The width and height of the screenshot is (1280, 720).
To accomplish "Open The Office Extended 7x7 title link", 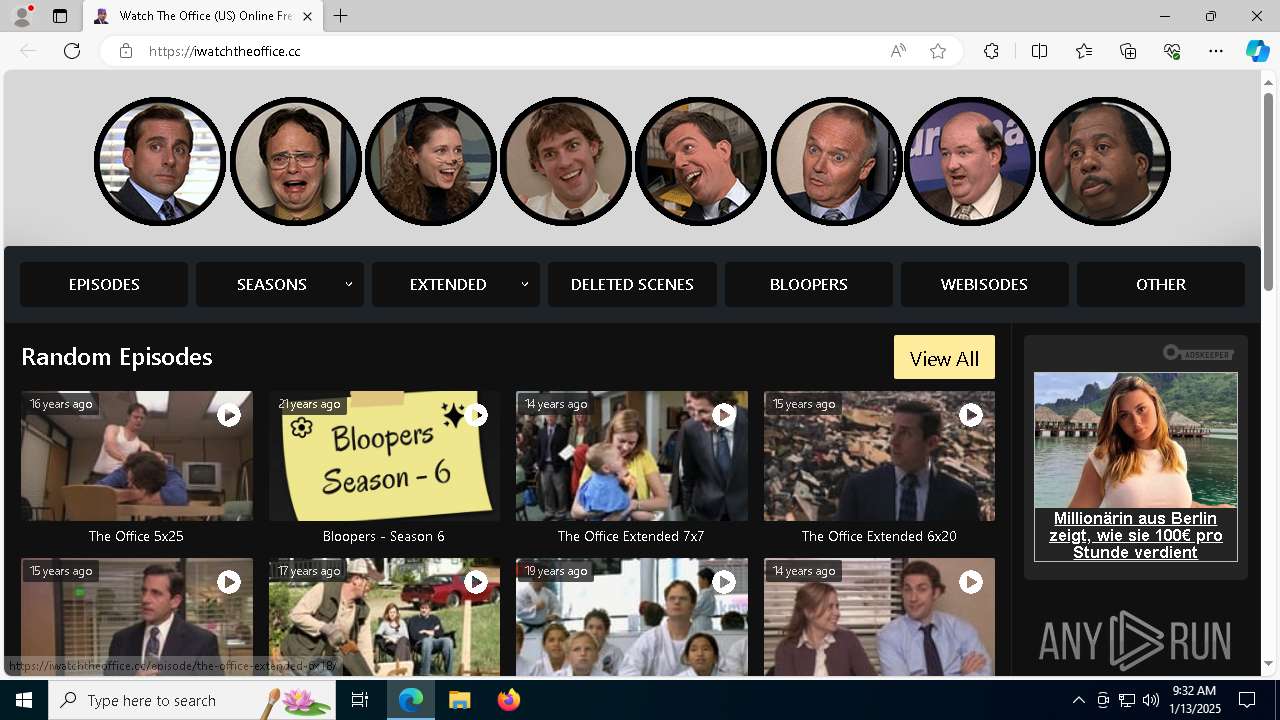I will tap(631, 536).
